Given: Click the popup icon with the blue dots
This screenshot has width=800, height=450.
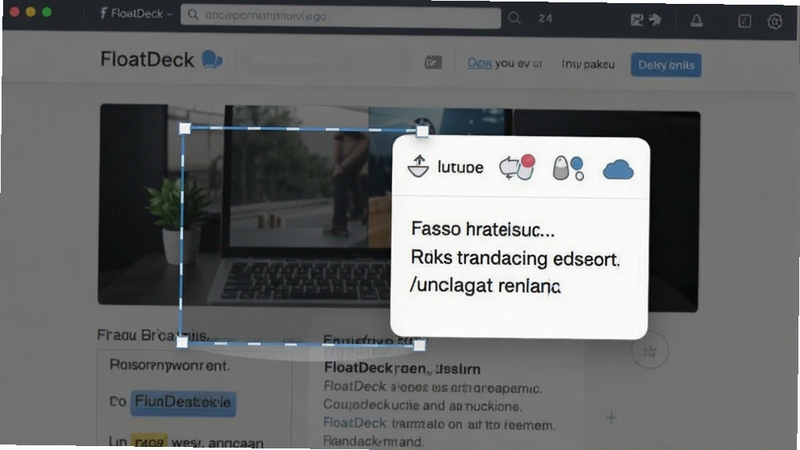Looking at the screenshot, I should 568,168.
